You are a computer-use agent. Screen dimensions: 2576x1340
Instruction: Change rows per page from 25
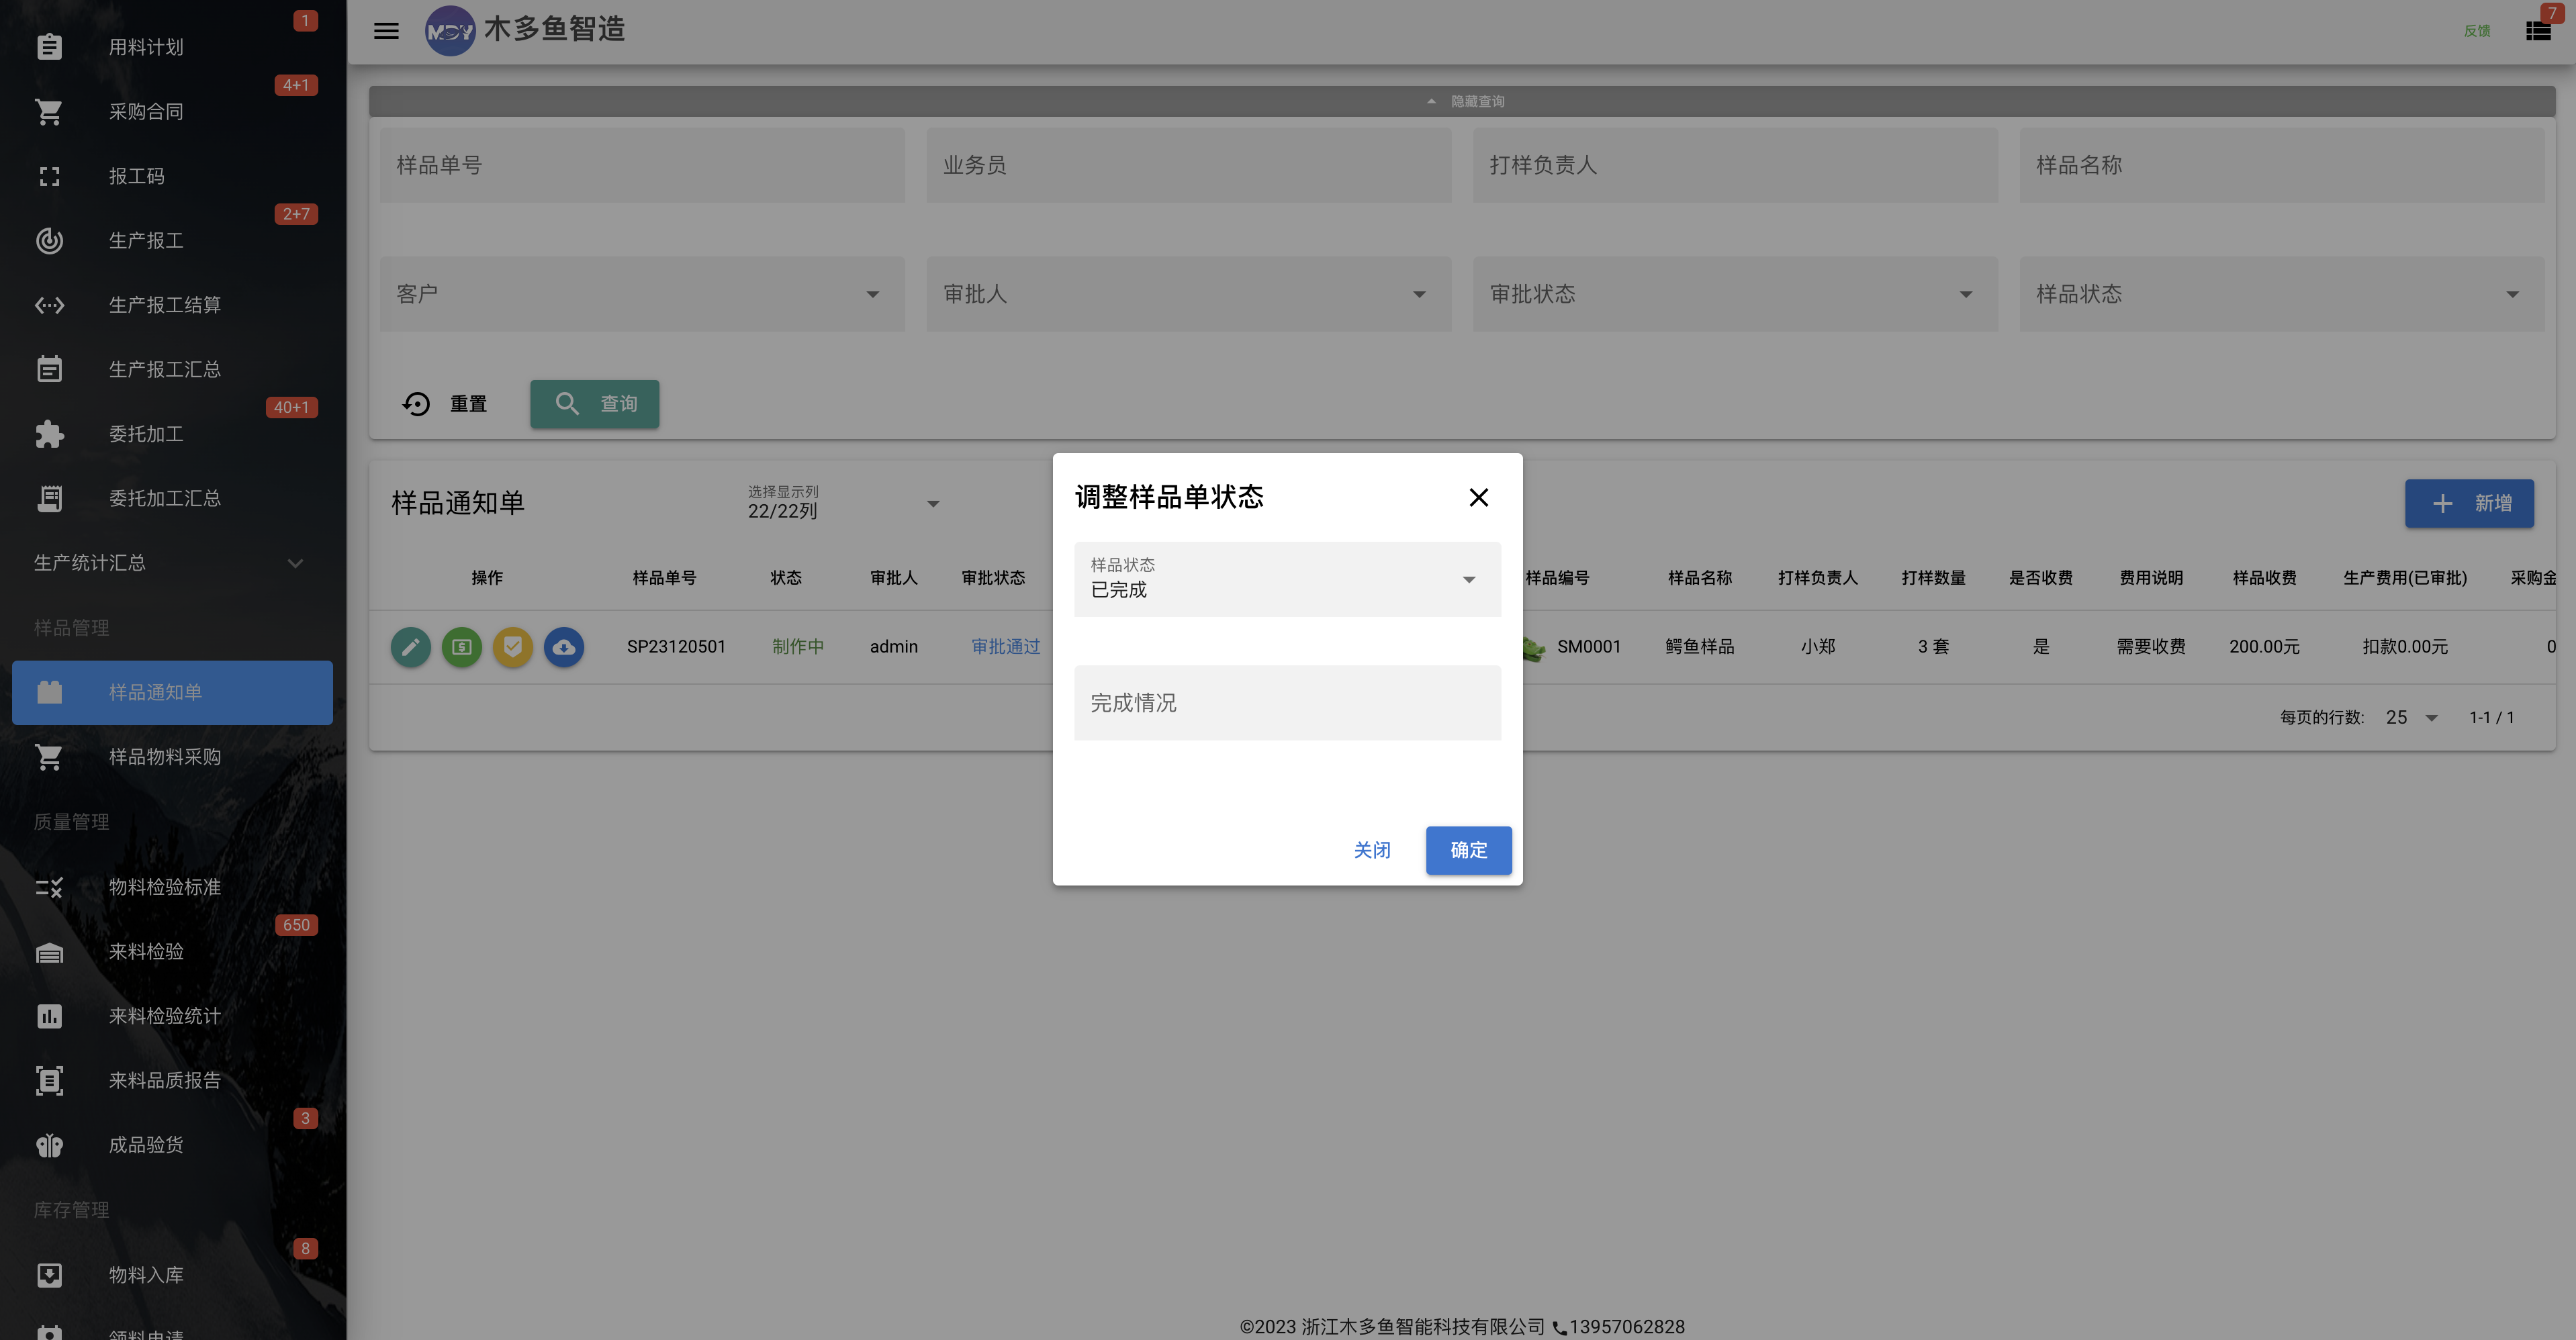pyautogui.click(x=2411, y=717)
